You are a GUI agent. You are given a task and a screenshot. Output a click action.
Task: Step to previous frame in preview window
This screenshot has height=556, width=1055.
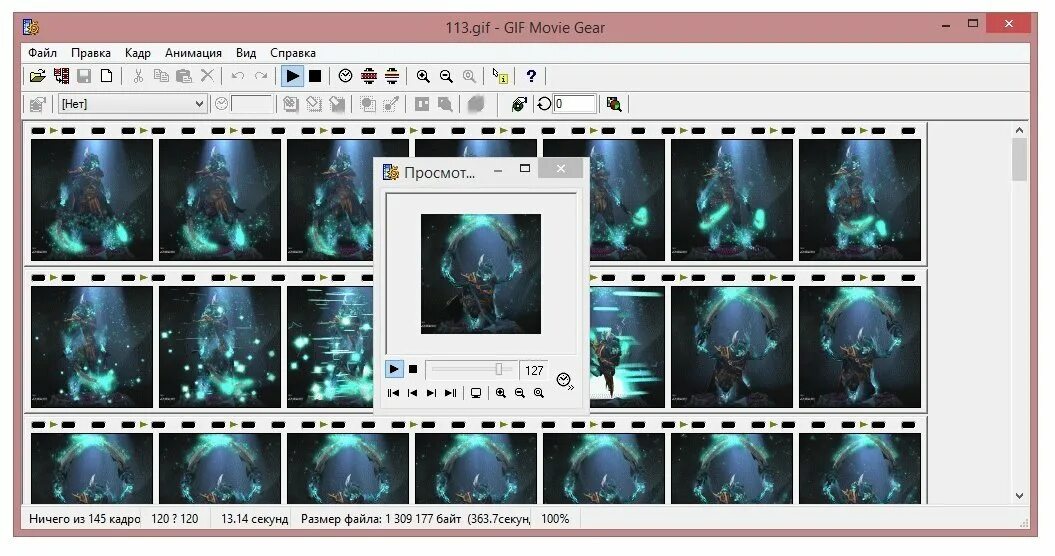pos(412,393)
